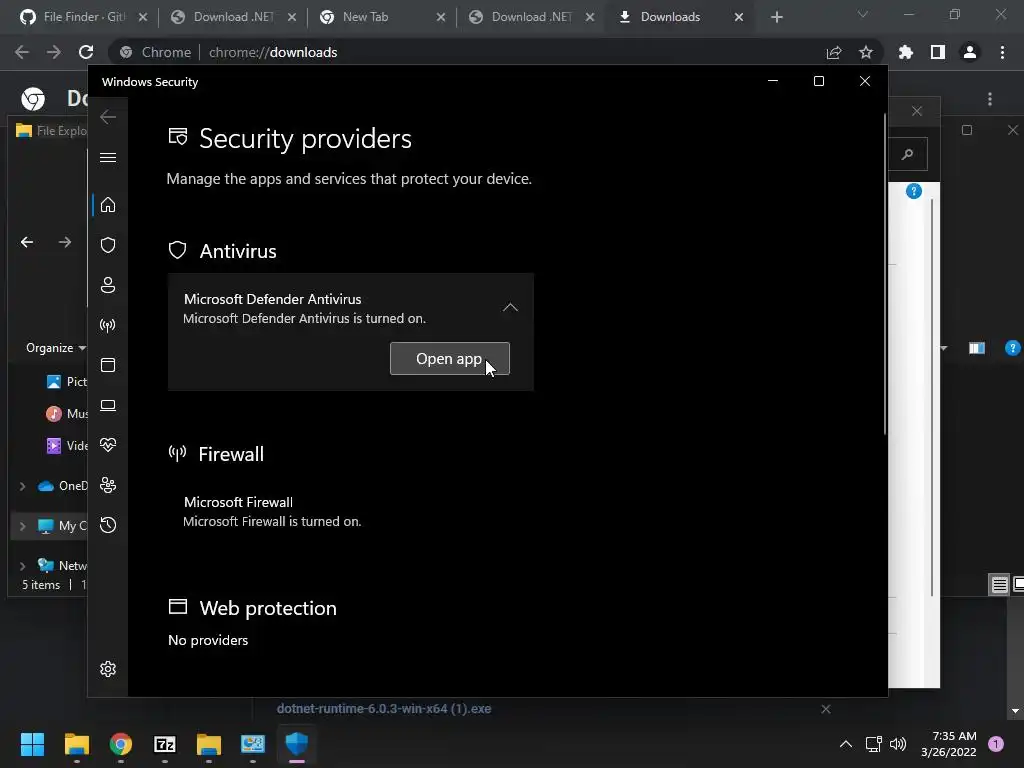Open Protection history clock icon
Image resolution: width=1024 pixels, height=768 pixels.
click(x=108, y=525)
